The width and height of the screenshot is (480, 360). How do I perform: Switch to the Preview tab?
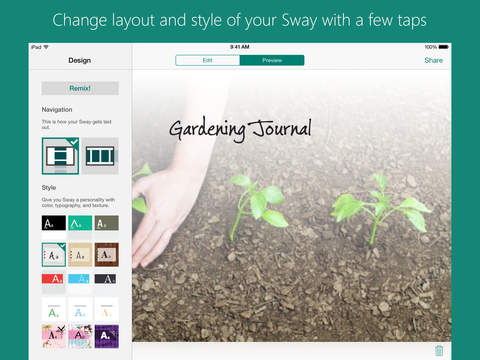point(272,60)
